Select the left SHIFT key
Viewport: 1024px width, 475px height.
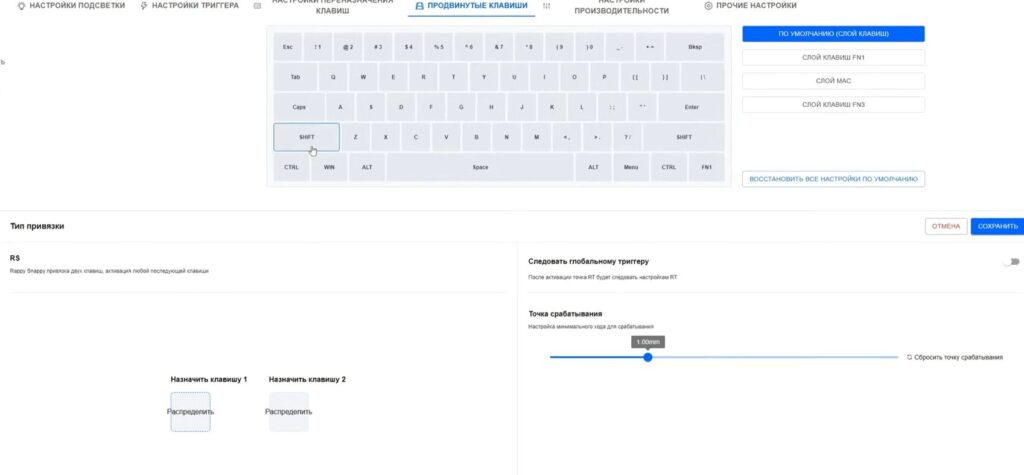click(x=306, y=137)
